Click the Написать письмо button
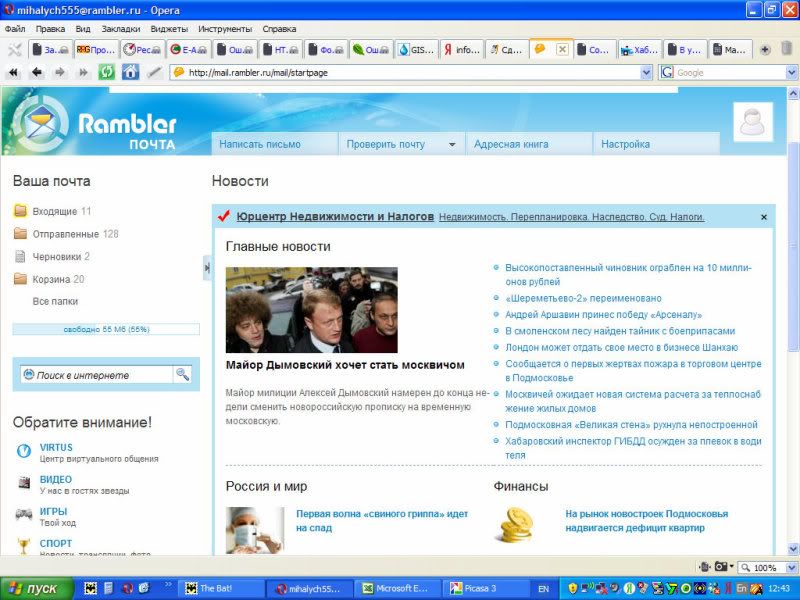Image resolution: width=800 pixels, height=600 pixels. [275, 144]
